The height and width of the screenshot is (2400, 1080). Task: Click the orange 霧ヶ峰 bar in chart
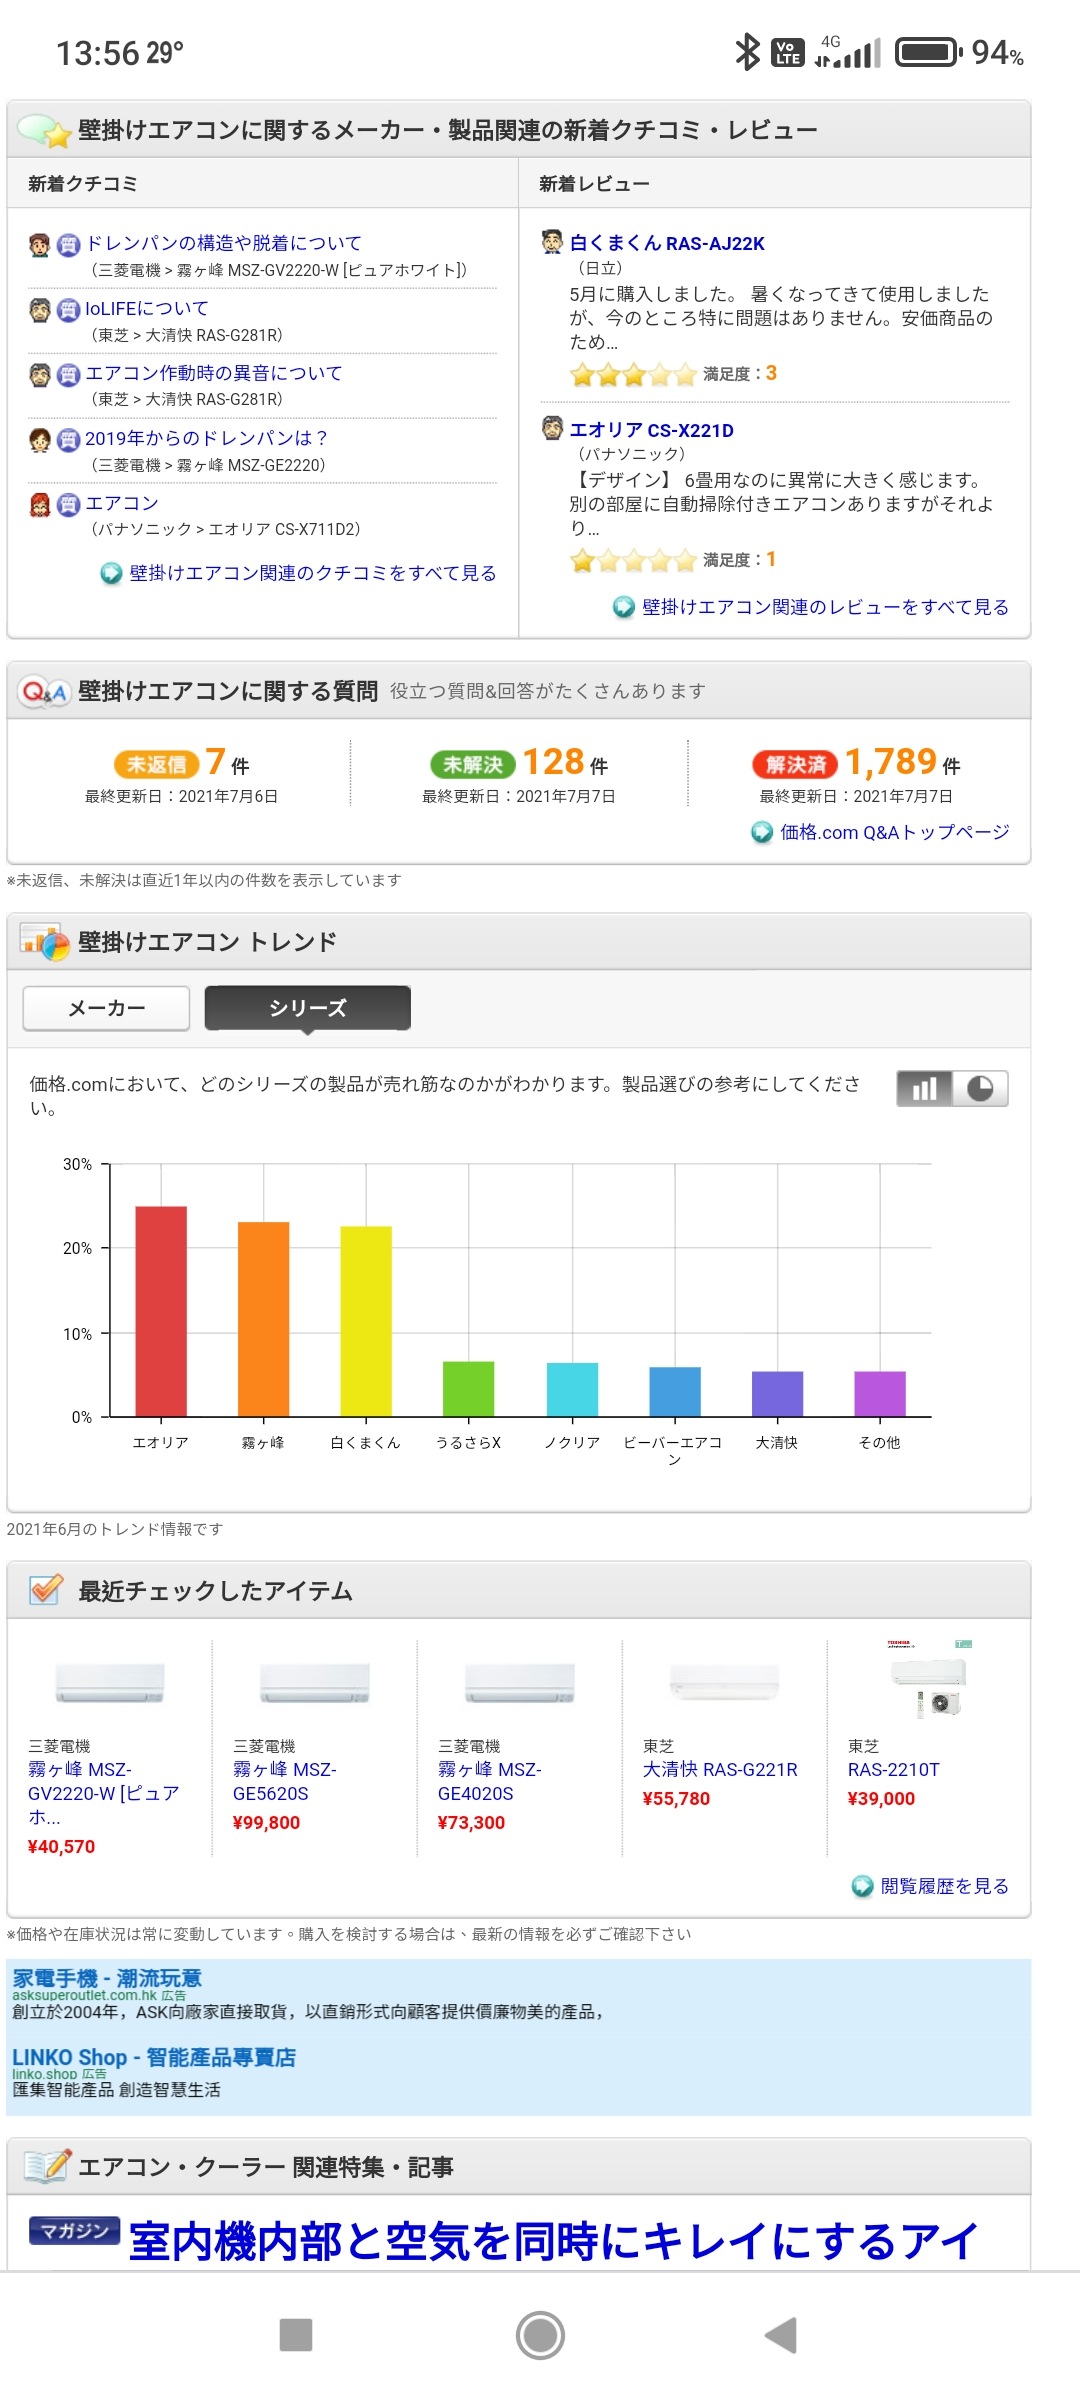coord(263,1319)
